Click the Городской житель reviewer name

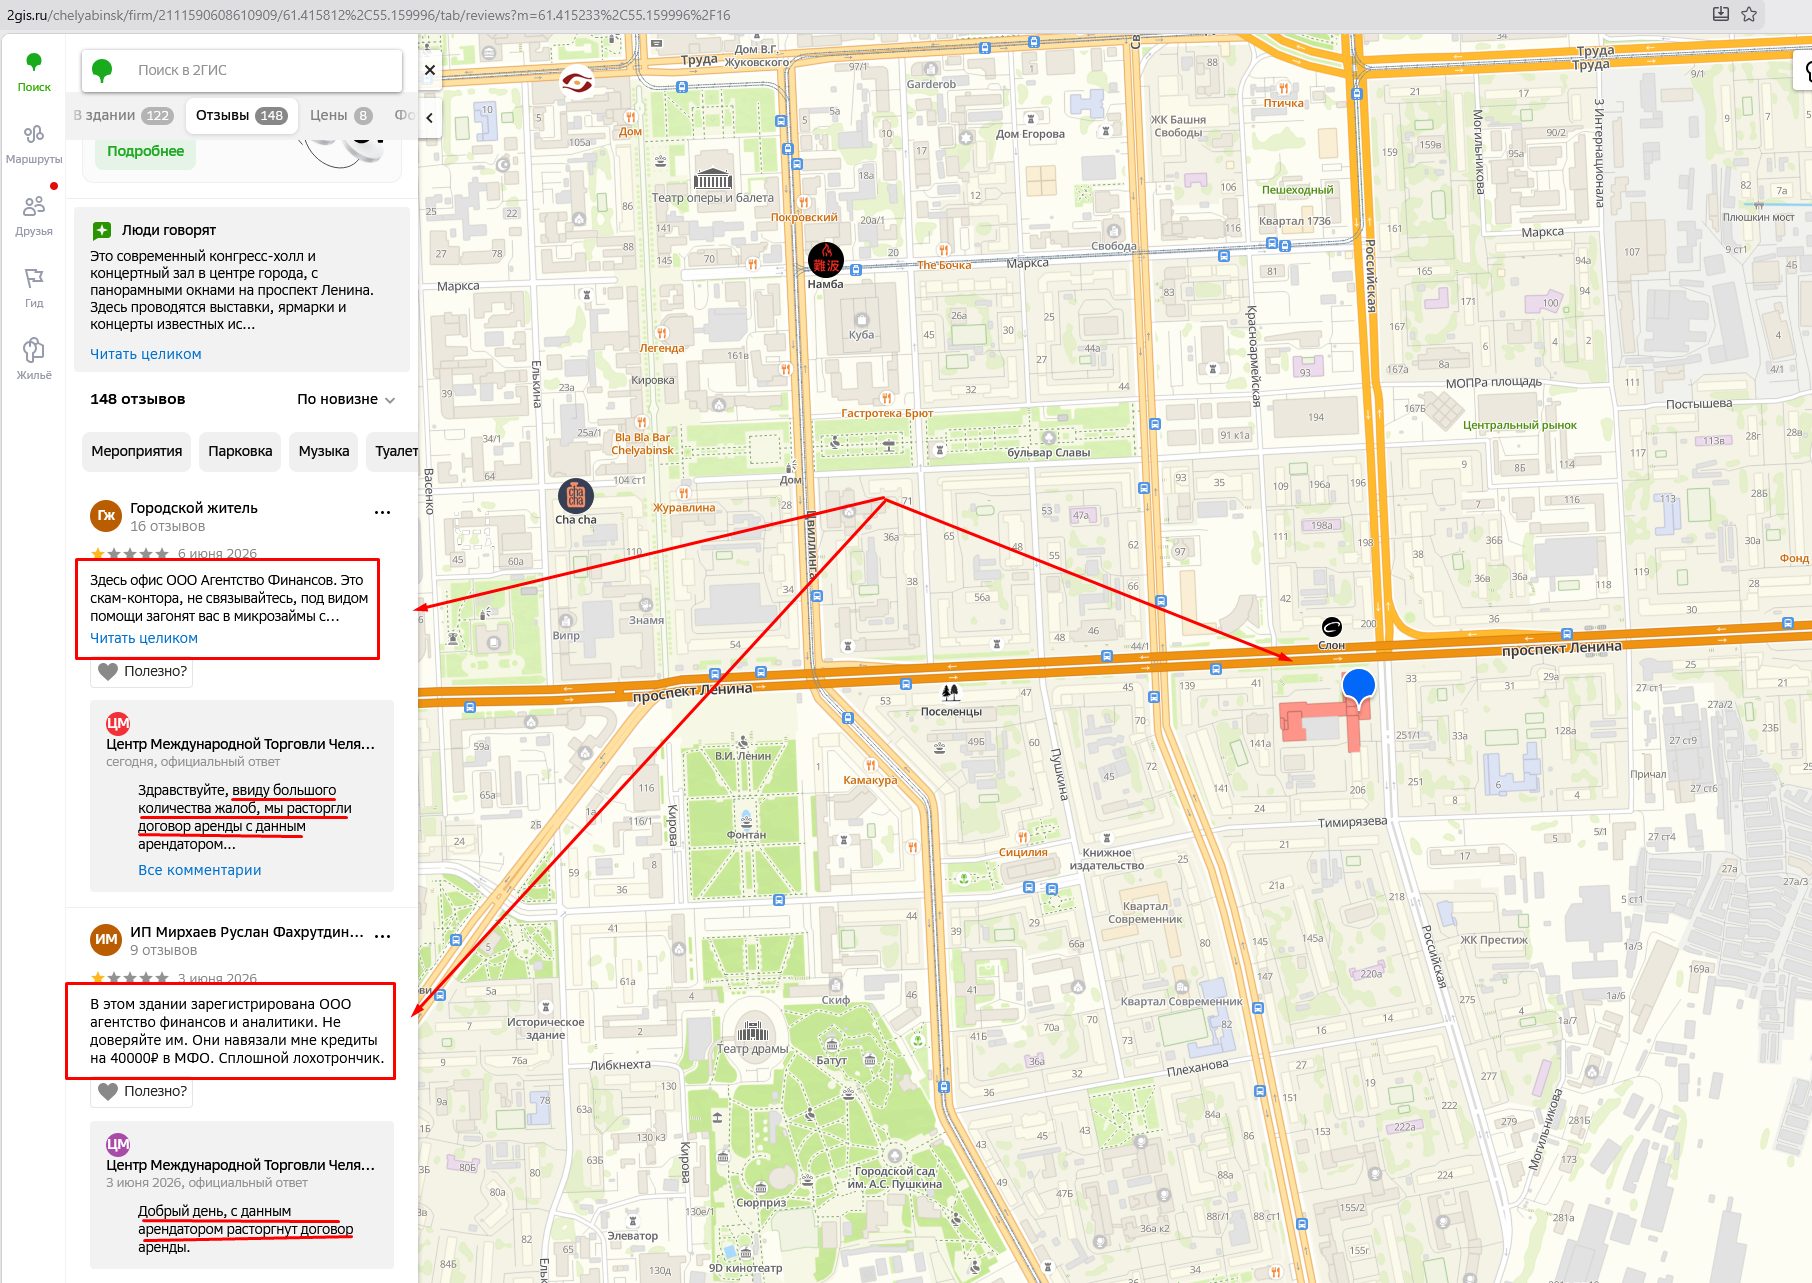pos(194,508)
